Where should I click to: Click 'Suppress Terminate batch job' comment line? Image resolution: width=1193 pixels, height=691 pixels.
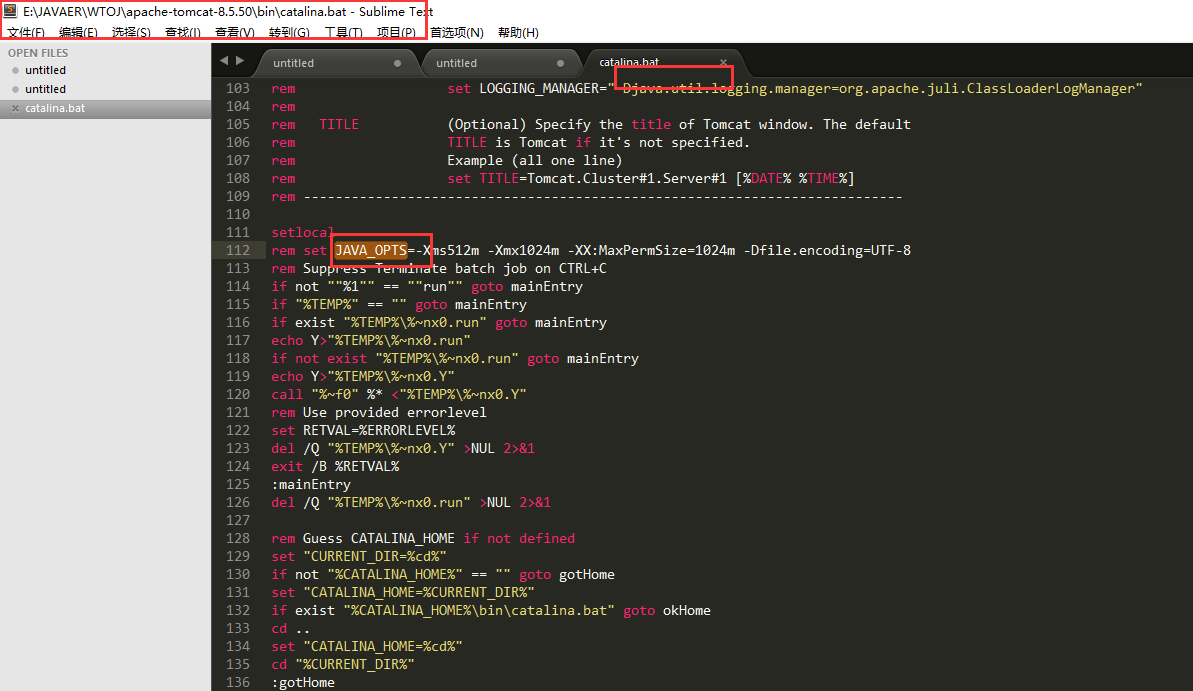(439, 269)
